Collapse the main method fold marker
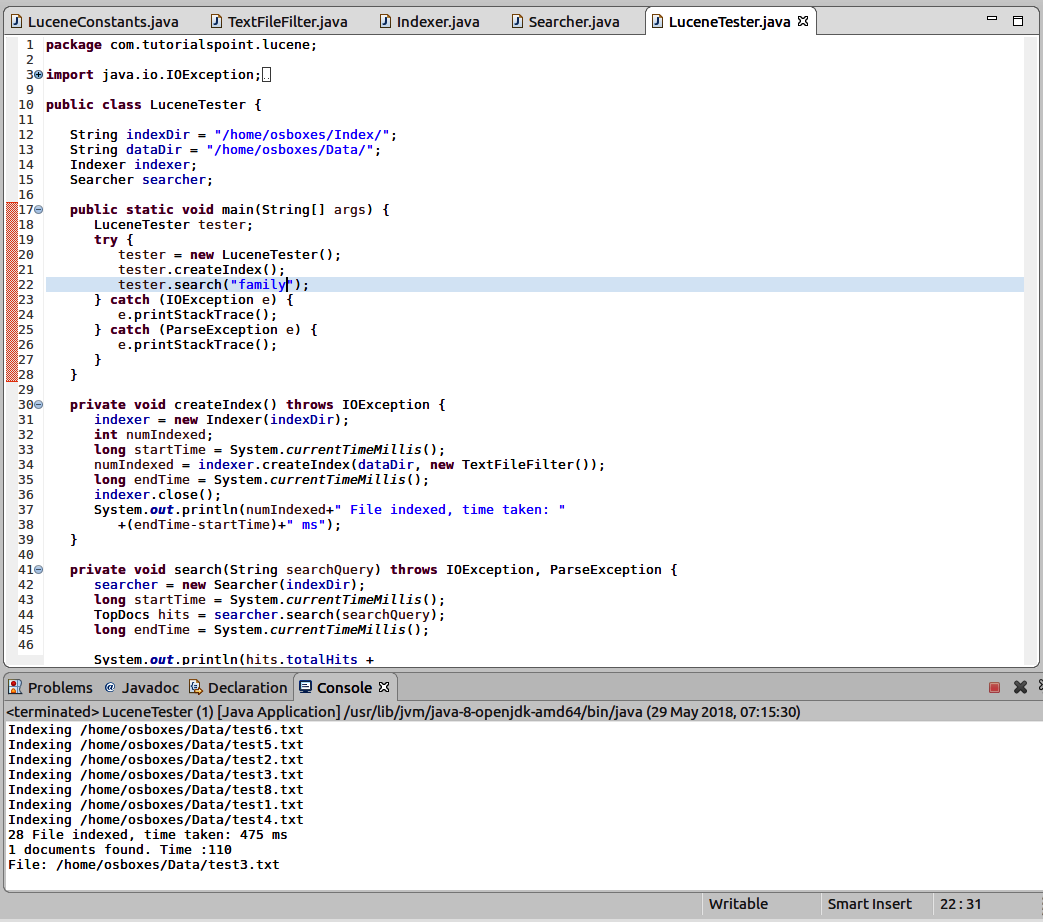 coord(38,210)
